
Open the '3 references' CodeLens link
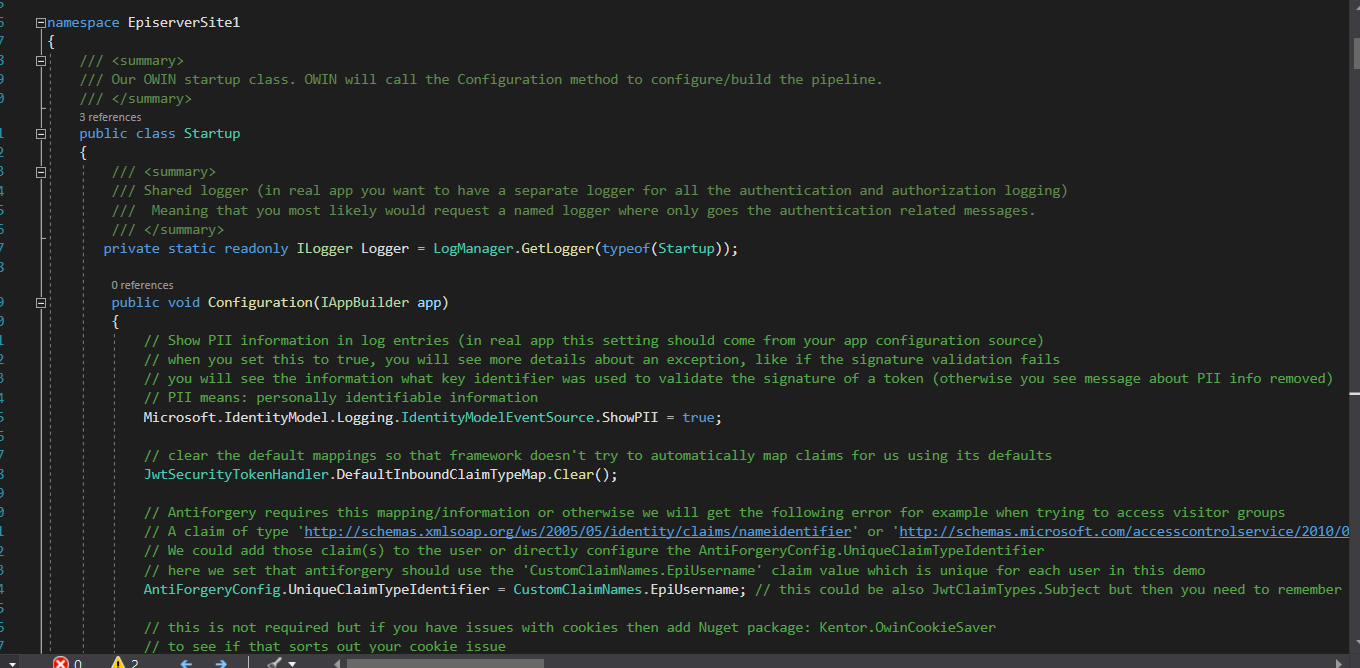point(110,117)
